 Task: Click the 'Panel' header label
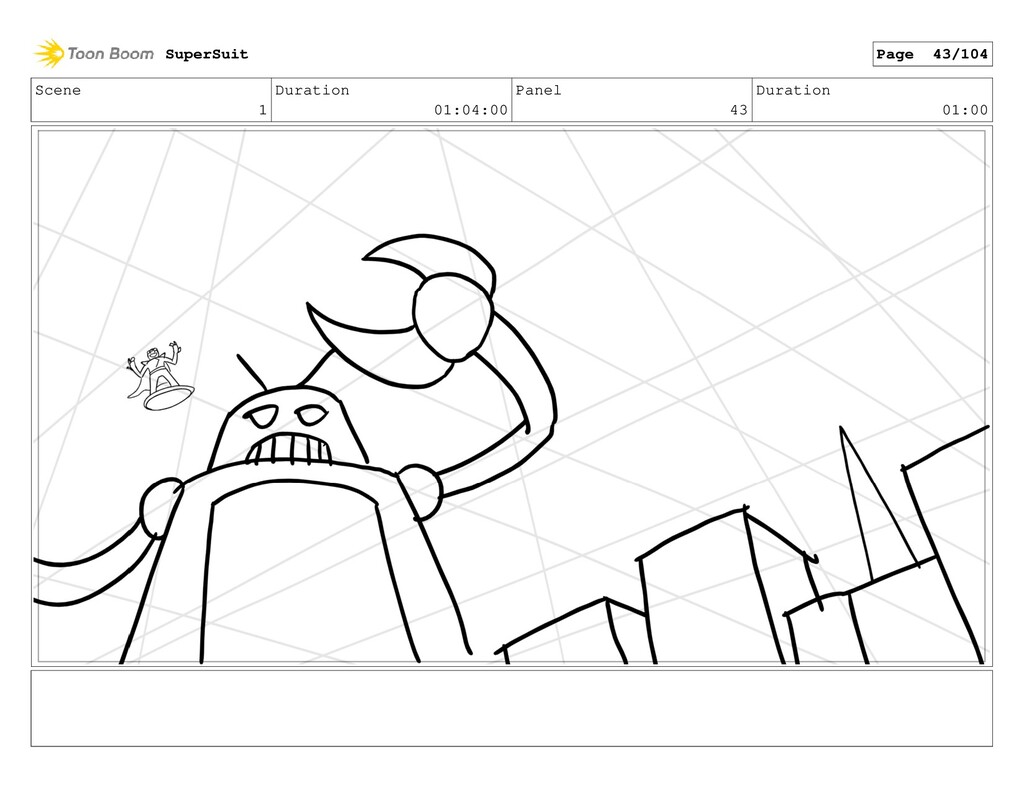(x=538, y=90)
